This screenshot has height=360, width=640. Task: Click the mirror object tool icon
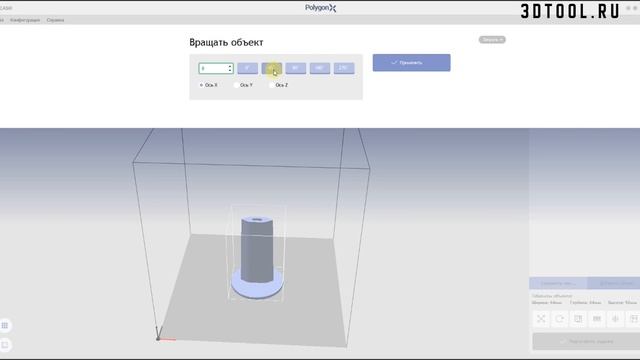coord(615,319)
